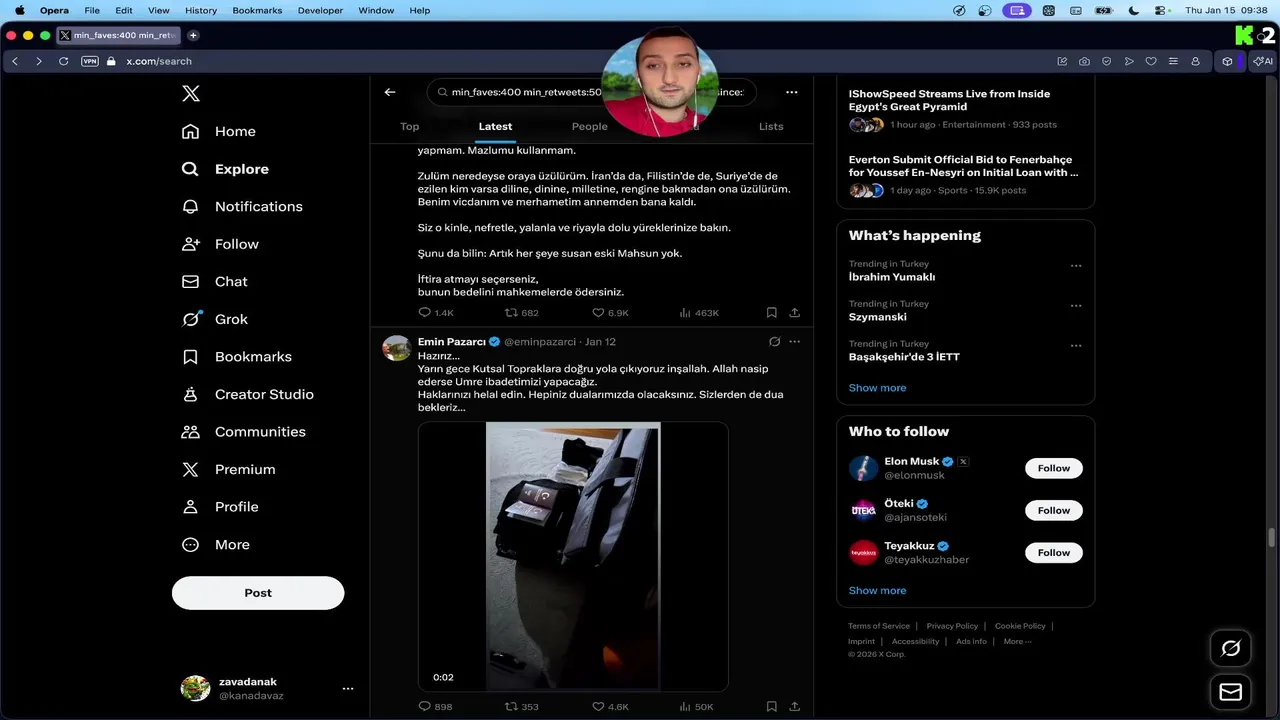Open Bookmarks menu in macOS menu bar
This screenshot has width=1280, height=720.
(257, 10)
